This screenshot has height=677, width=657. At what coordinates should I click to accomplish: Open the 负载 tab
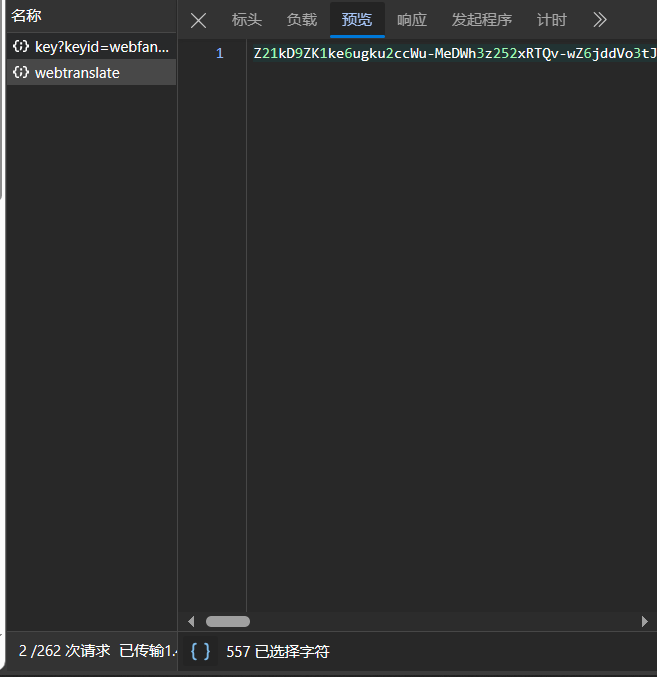point(301,20)
